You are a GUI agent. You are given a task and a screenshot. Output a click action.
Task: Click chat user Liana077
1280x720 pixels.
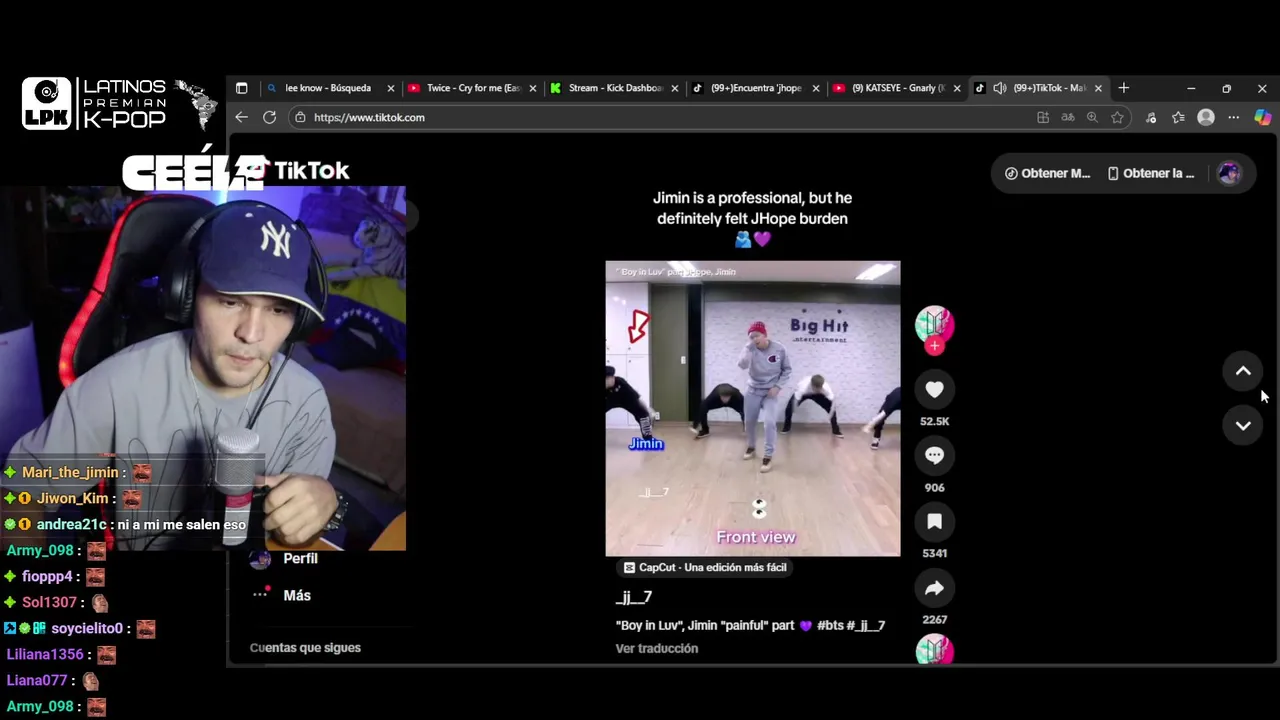pos(37,680)
